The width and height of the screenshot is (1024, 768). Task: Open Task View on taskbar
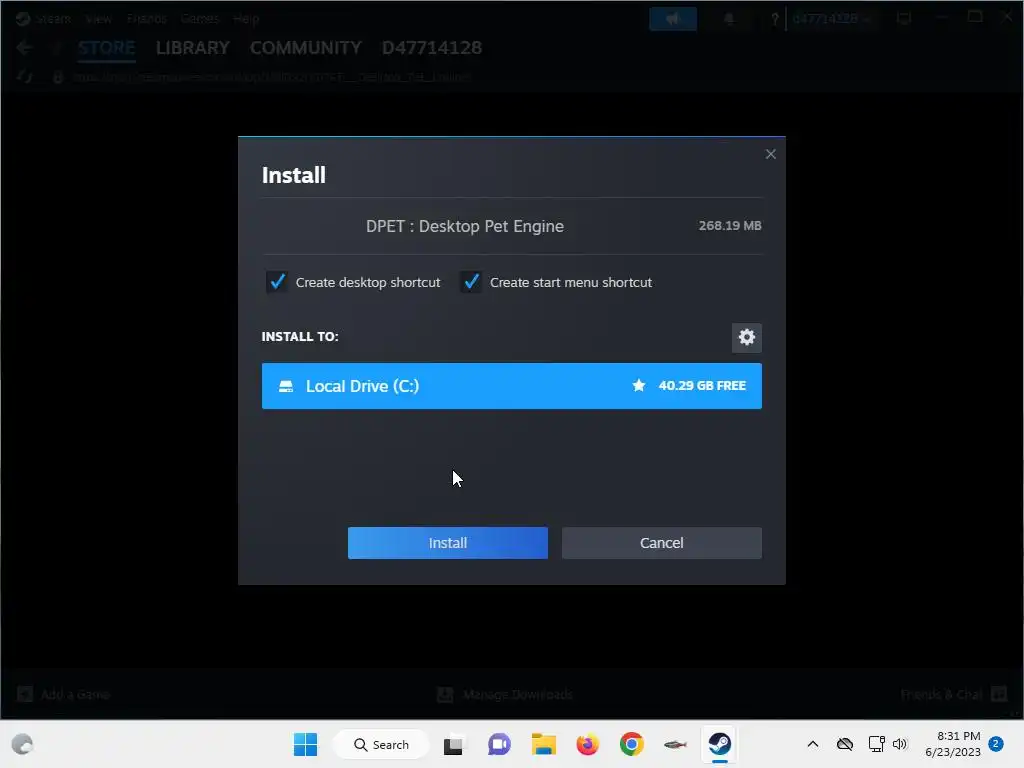pos(453,744)
